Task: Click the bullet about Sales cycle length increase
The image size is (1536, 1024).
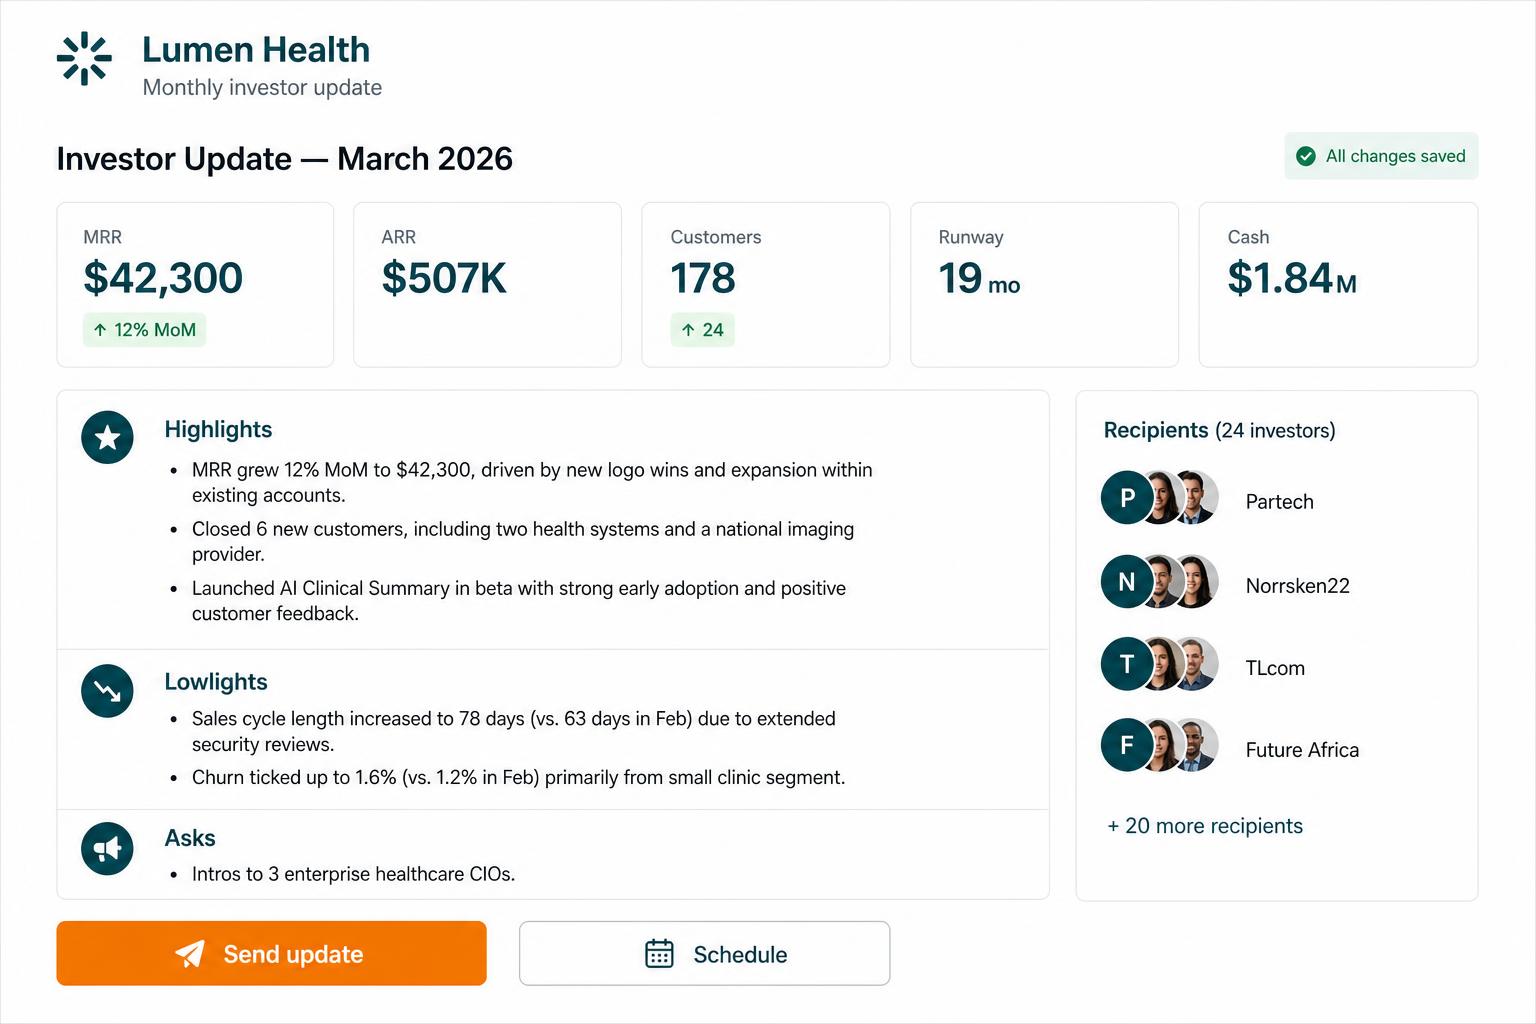Action: [513, 731]
